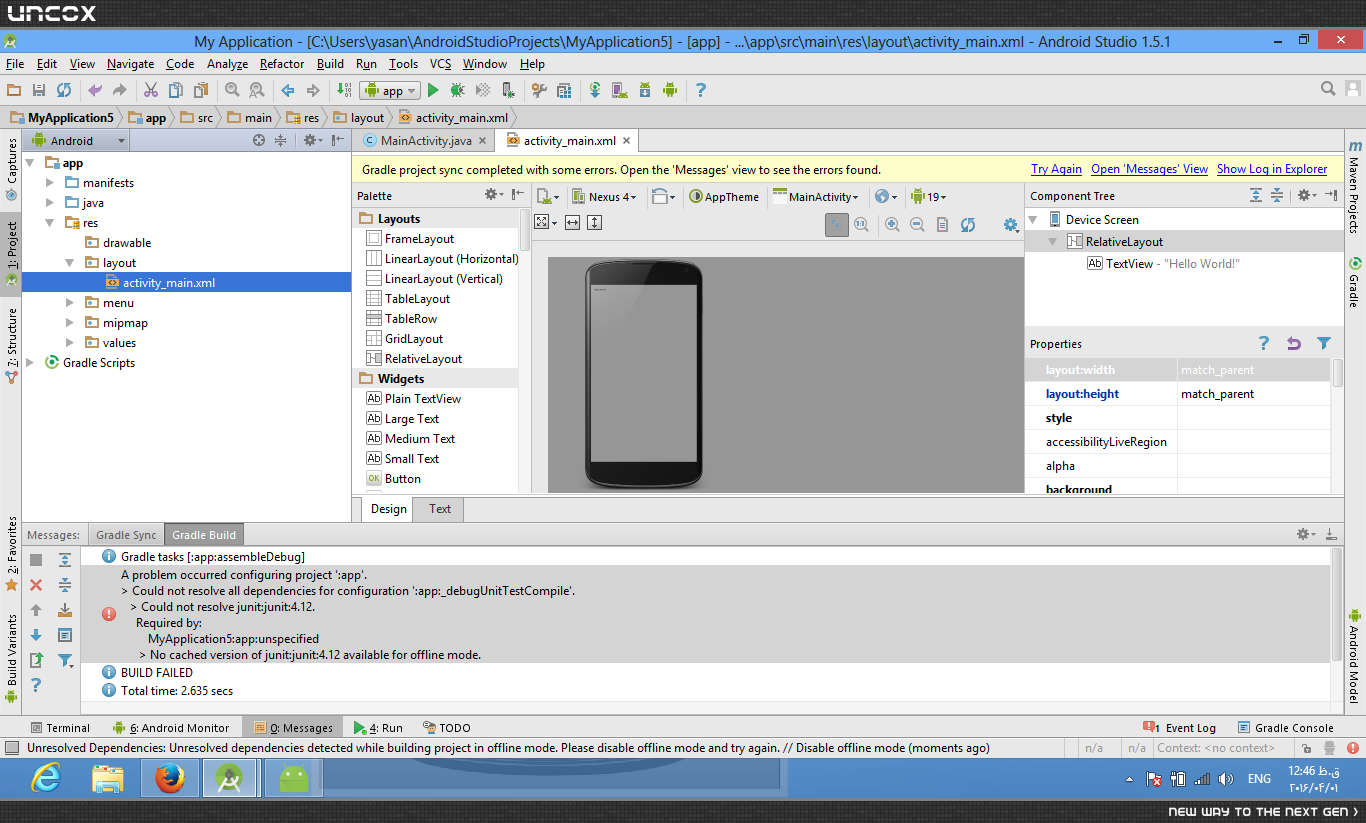
Task: Open the app run configuration dropdown
Action: click(390, 90)
